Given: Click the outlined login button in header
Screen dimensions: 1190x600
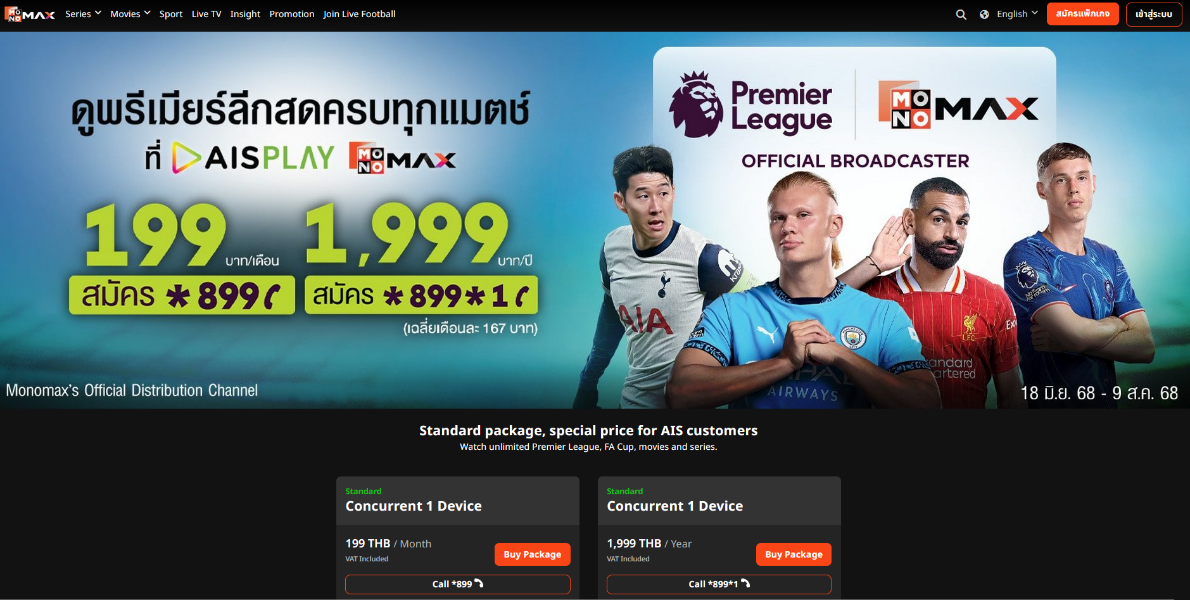Looking at the screenshot, I should [x=1154, y=14].
